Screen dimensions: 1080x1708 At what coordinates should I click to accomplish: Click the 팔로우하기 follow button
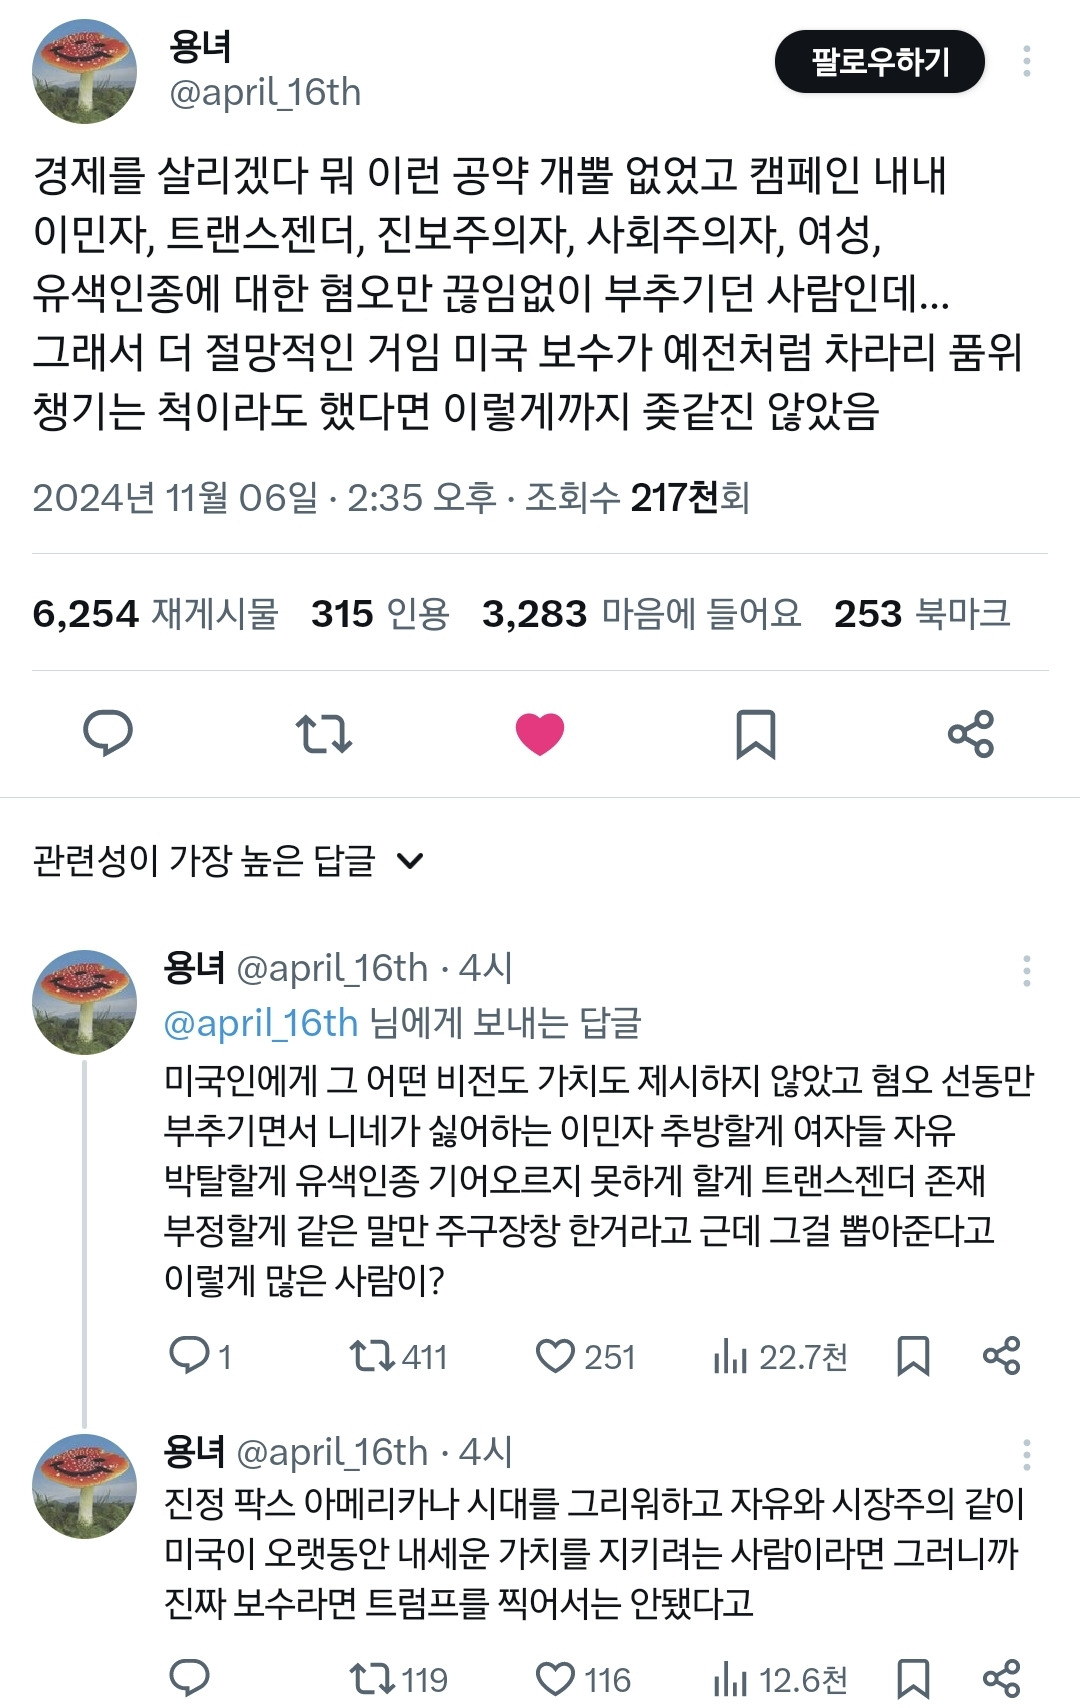click(879, 62)
